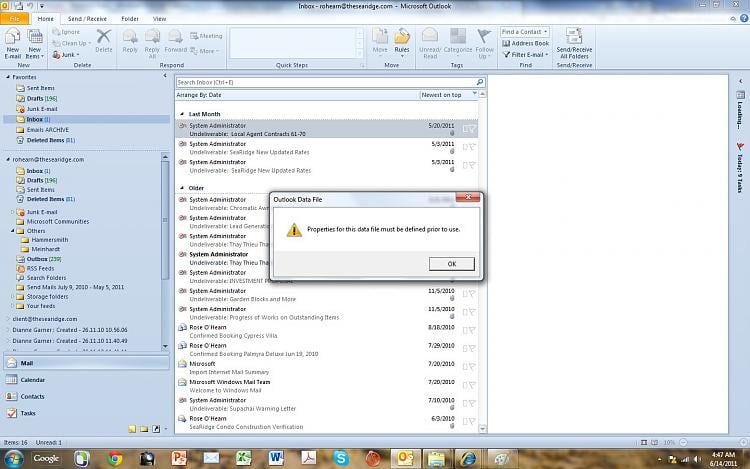Flag the Import Internet Mail Summary message
The height and width of the screenshot is (469, 750).
pos(472,367)
